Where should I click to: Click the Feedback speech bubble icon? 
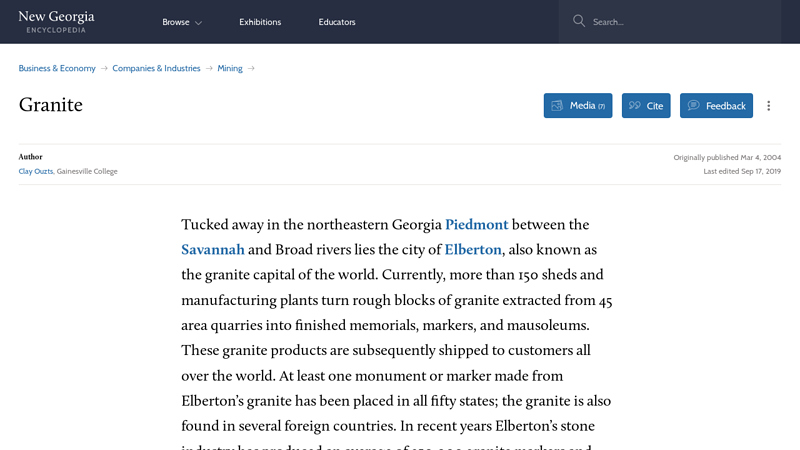point(693,105)
